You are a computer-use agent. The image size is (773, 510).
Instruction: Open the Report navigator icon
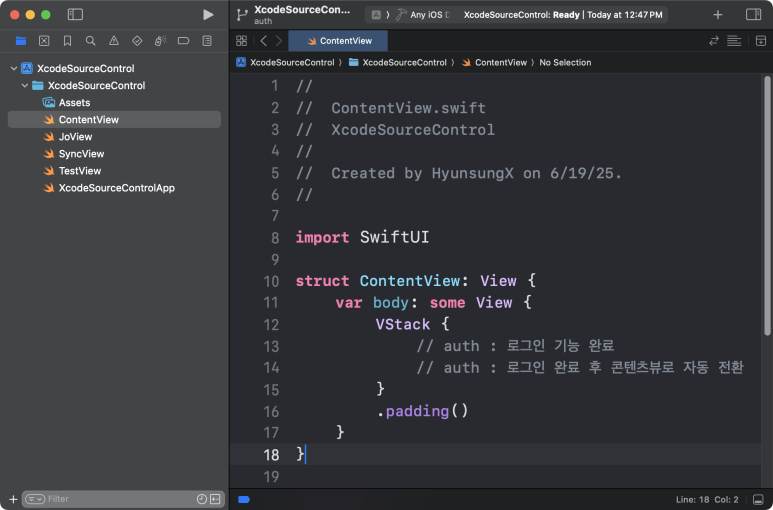pyautogui.click(x=207, y=41)
